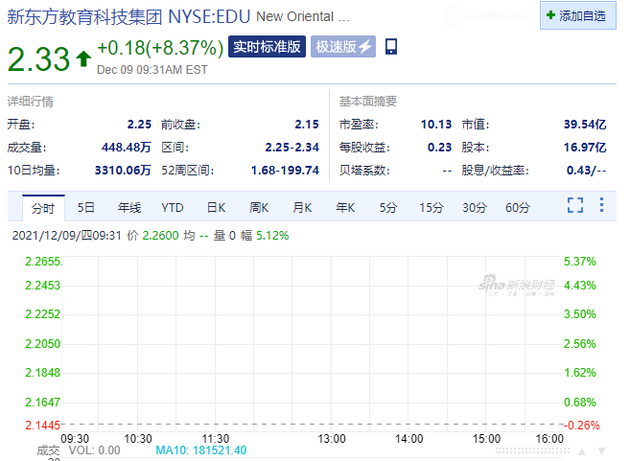The height and width of the screenshot is (461, 630).
Task: Click the 开盘 value 2.25
Action: coord(139,125)
